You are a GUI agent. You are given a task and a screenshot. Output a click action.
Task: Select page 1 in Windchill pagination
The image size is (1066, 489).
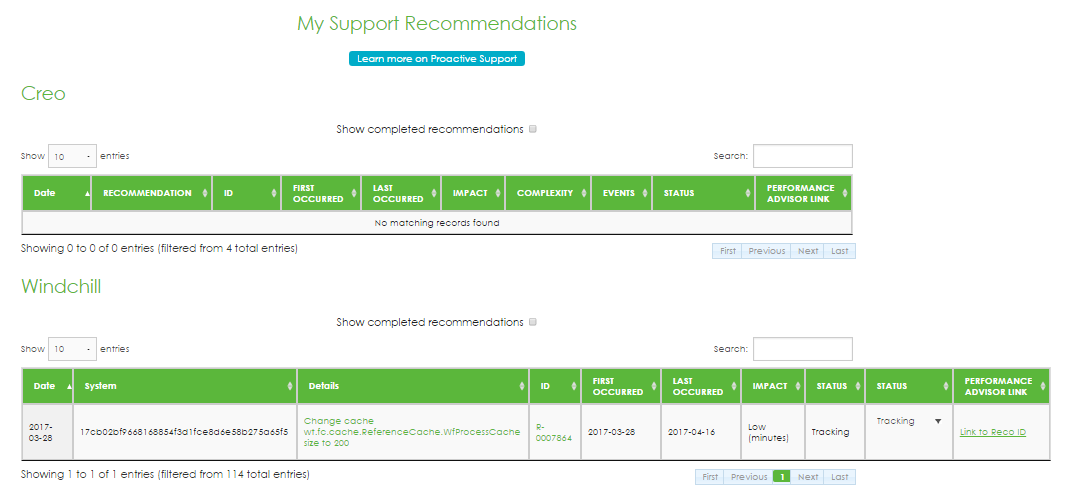(x=782, y=477)
